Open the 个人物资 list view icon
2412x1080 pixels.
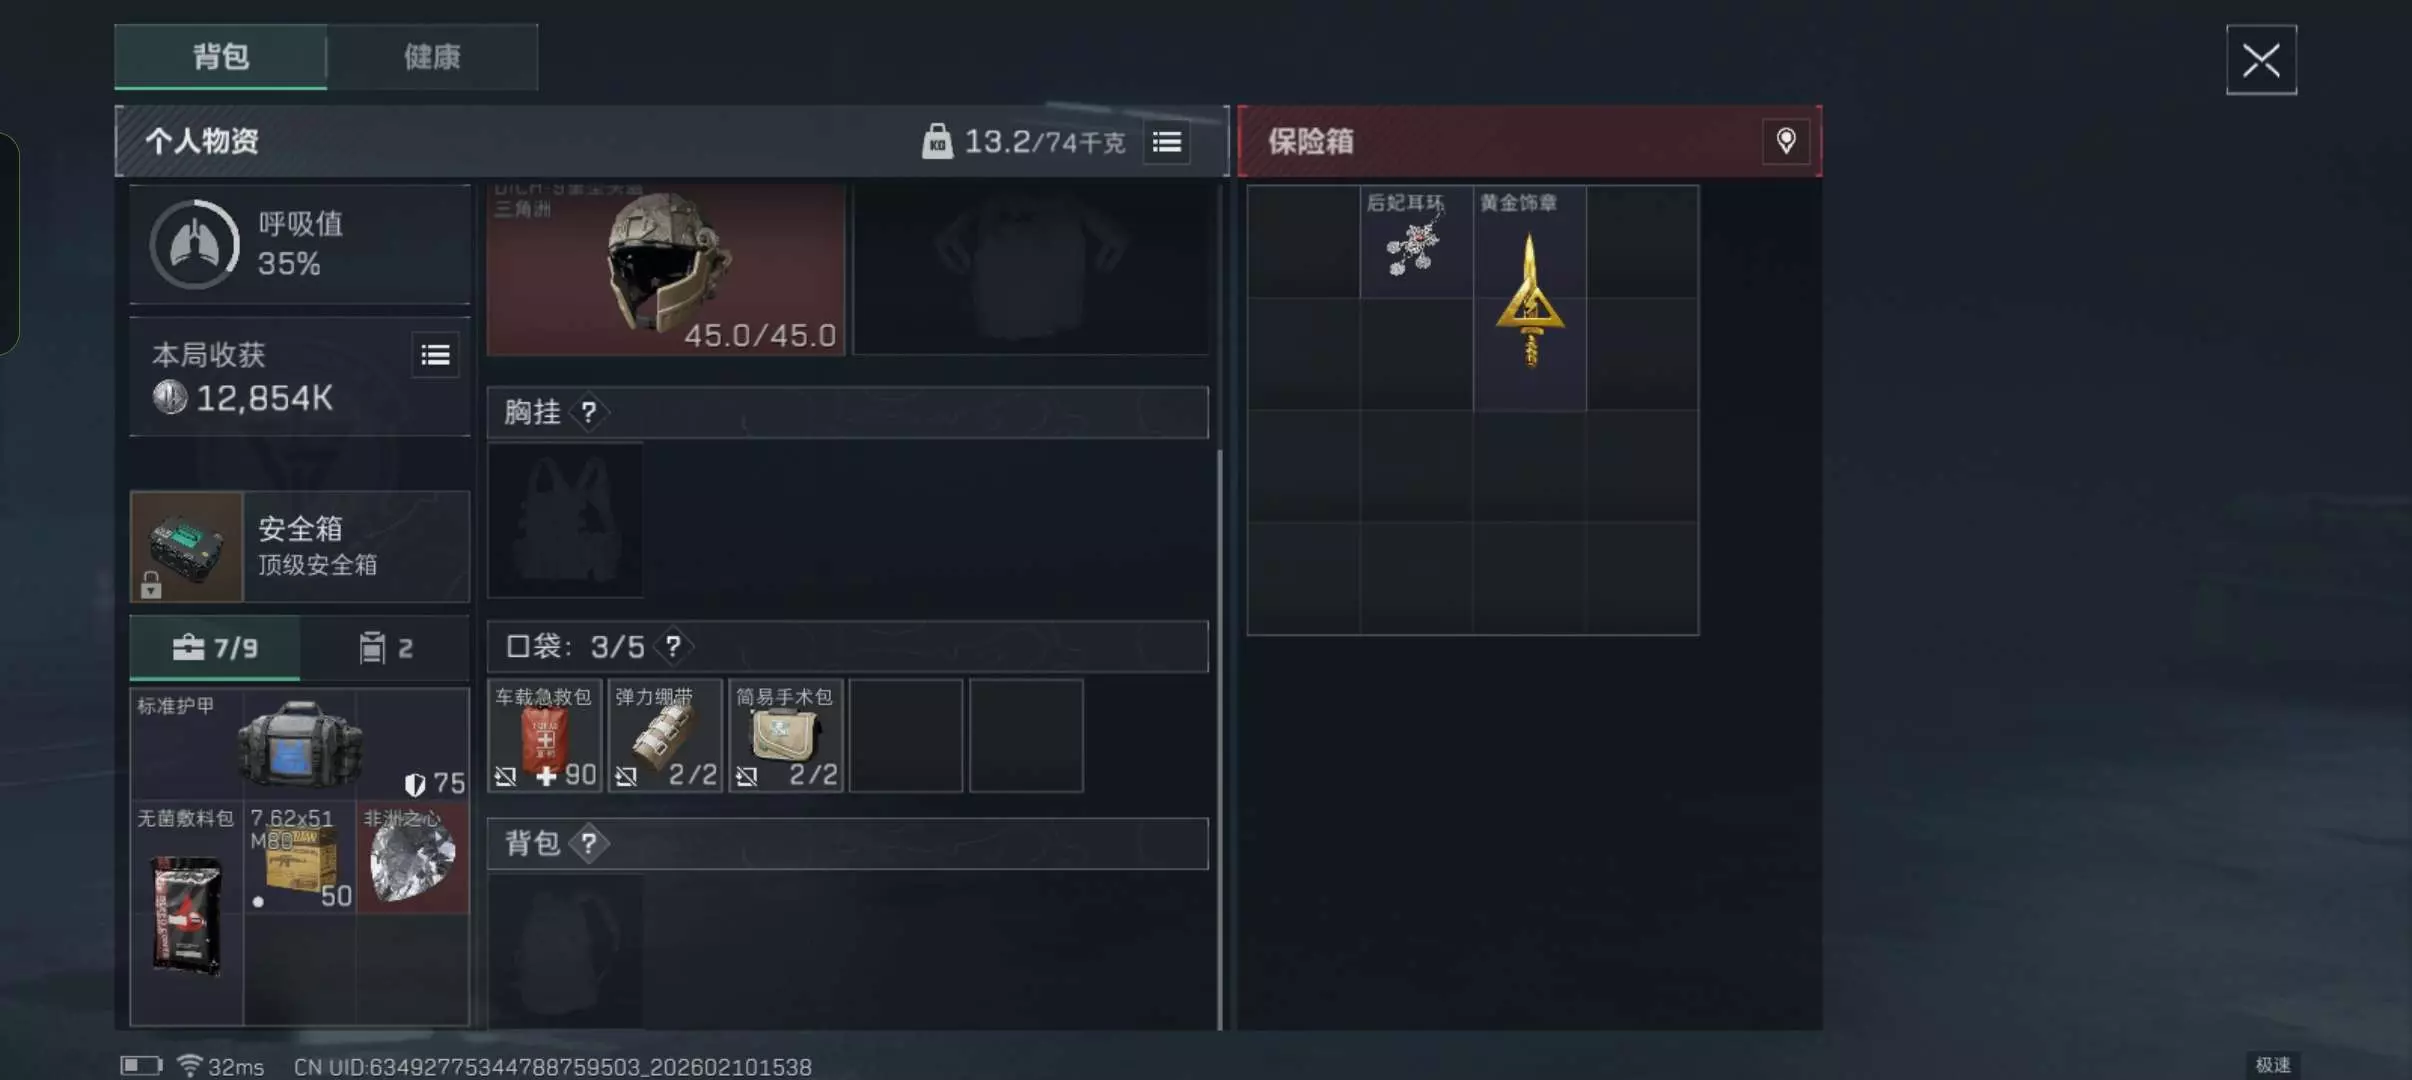point(1167,142)
